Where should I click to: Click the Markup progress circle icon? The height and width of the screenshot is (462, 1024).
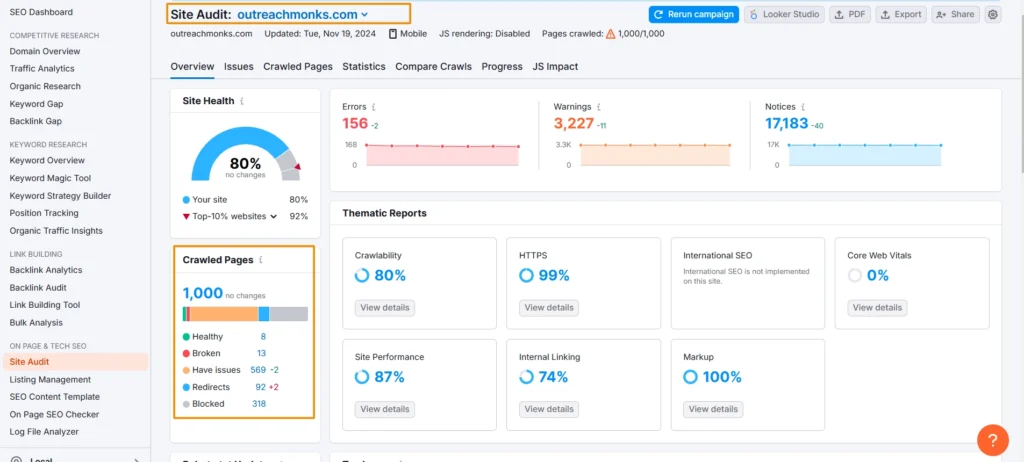(690, 377)
